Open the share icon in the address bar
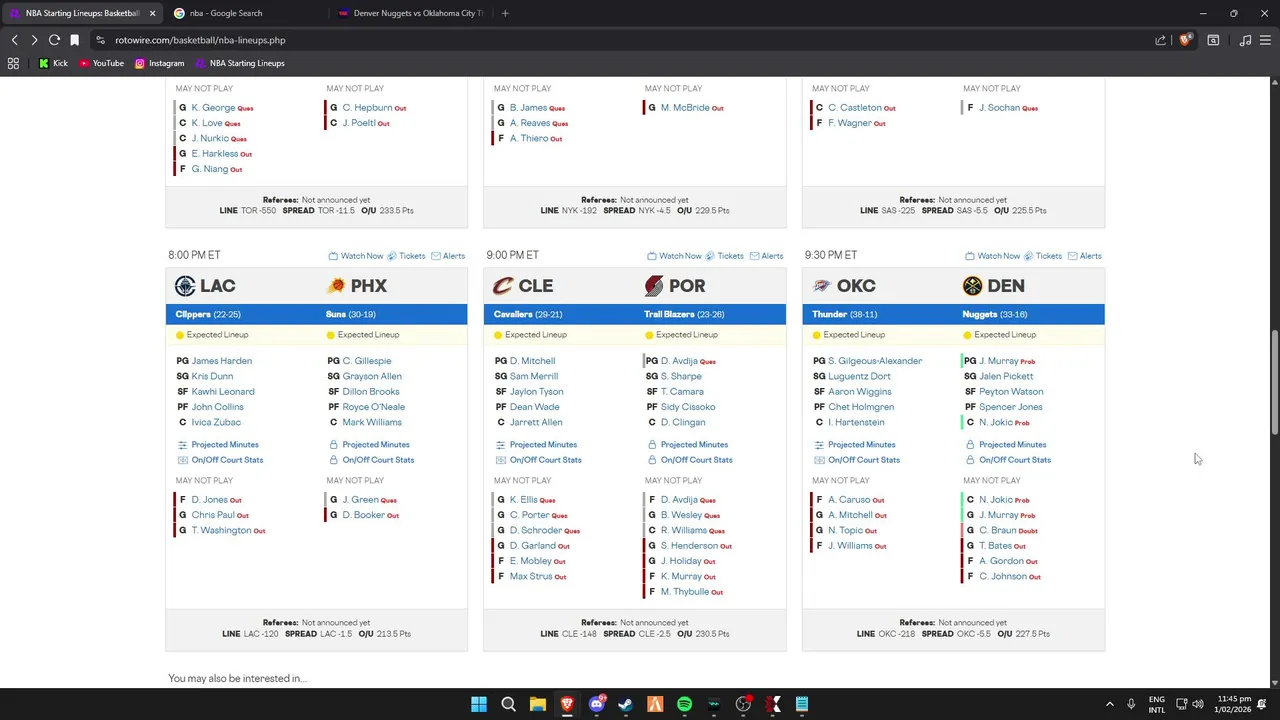1280x720 pixels. click(1160, 40)
